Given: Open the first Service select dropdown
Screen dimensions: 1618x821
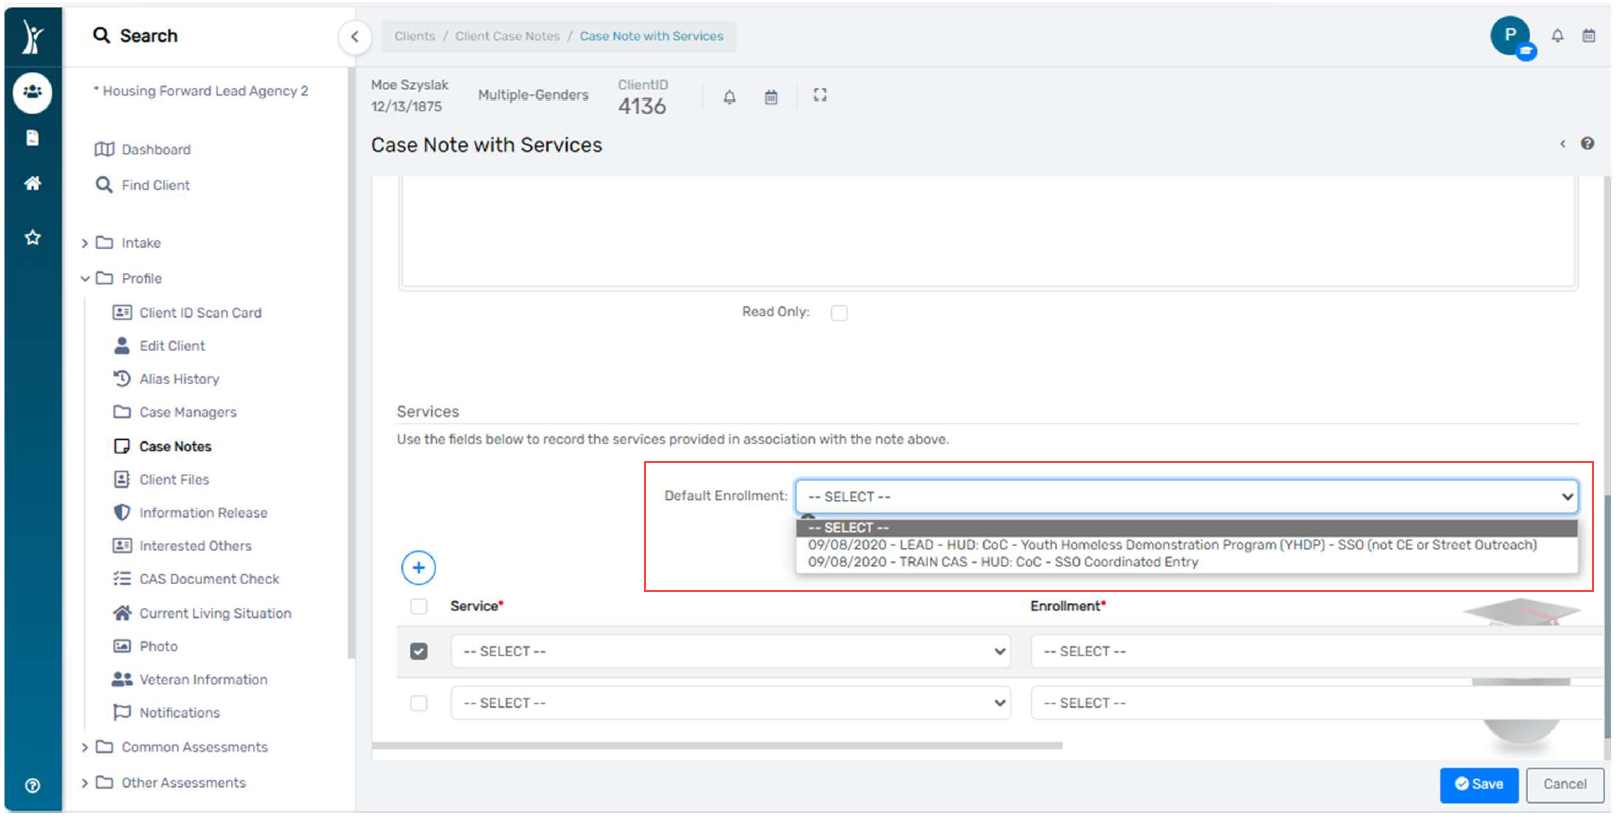Looking at the screenshot, I should pyautogui.click(x=730, y=652).
